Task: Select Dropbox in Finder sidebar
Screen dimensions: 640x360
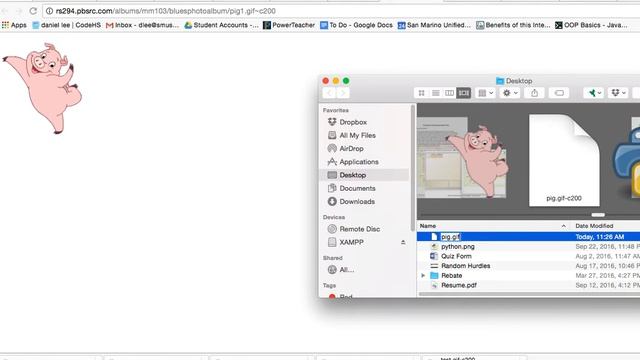Action: 347,122
